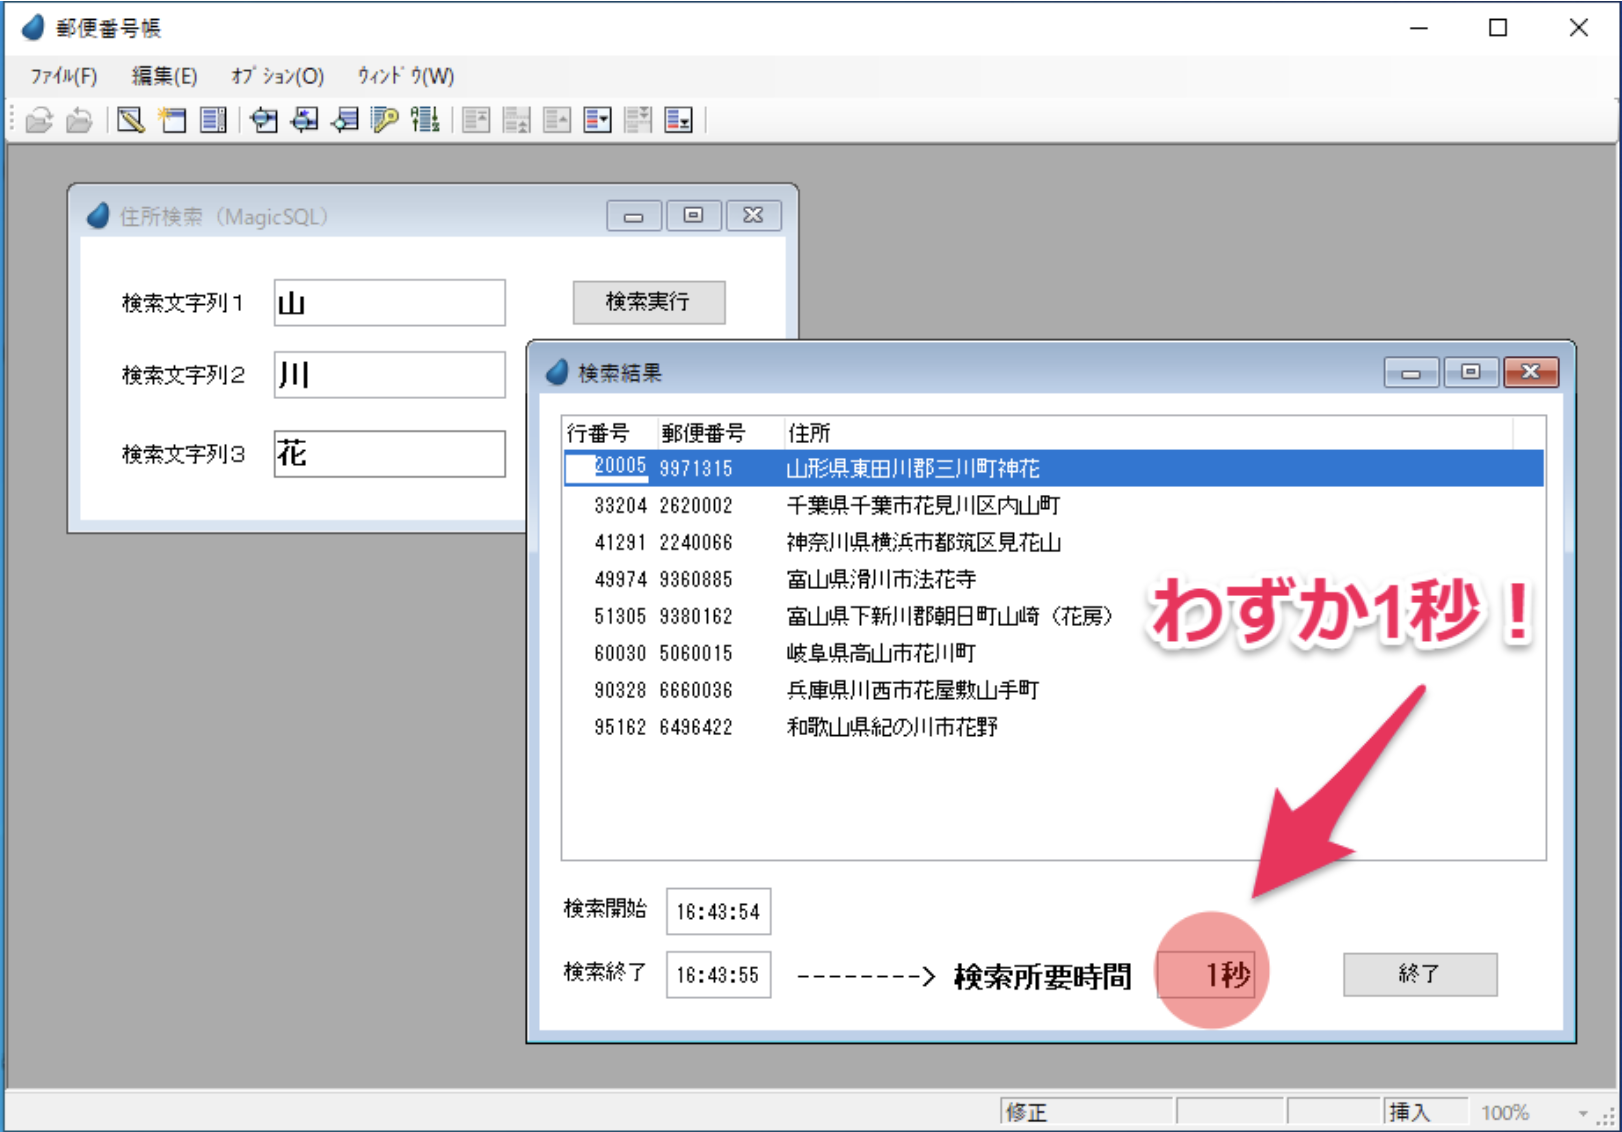This screenshot has width=1622, height=1132.
Task: Select the row 千葉県千葉市花見川区内山町
Action: [x=922, y=506]
